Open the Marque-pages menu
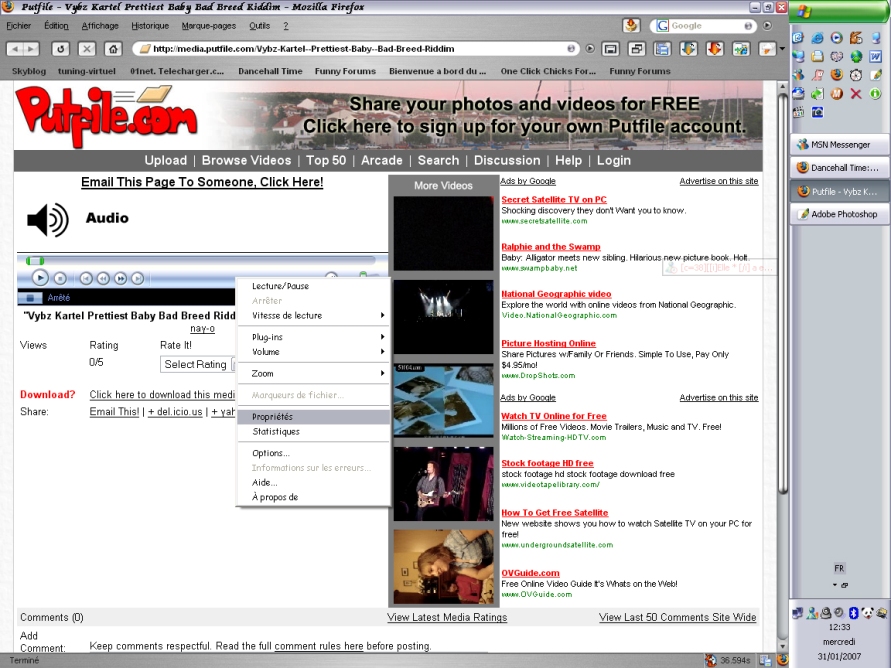 209,26
